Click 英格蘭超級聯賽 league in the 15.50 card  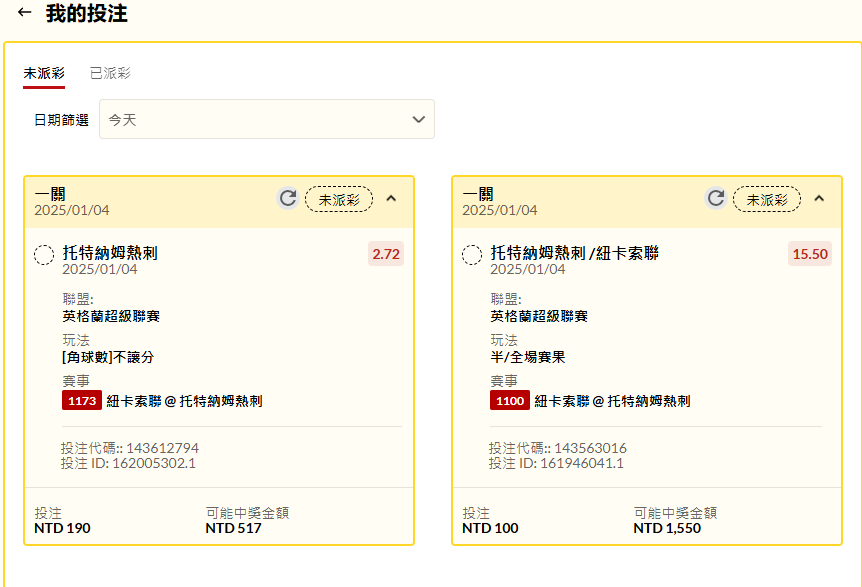pos(539,316)
